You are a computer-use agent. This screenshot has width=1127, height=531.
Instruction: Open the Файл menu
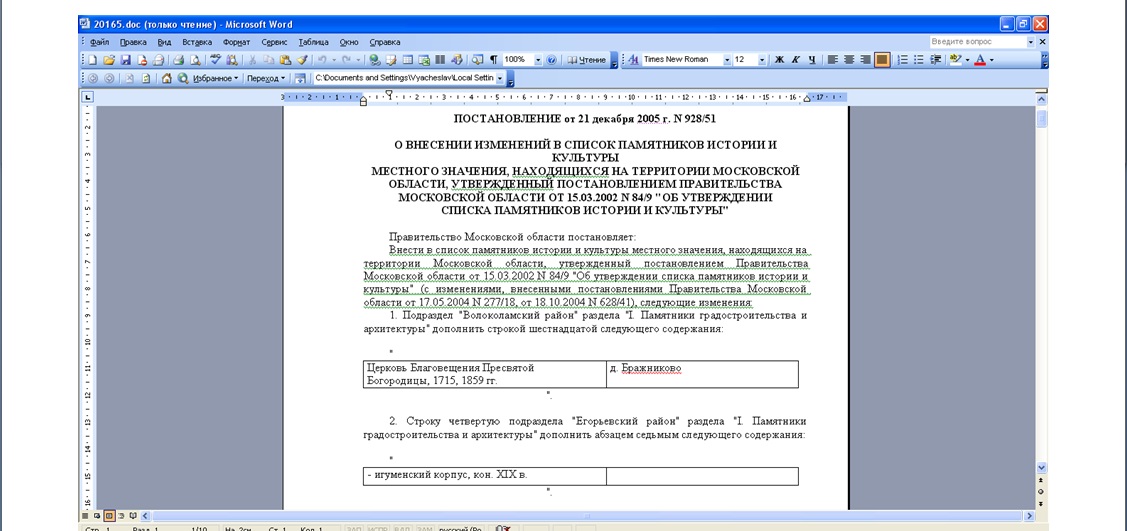coord(99,42)
